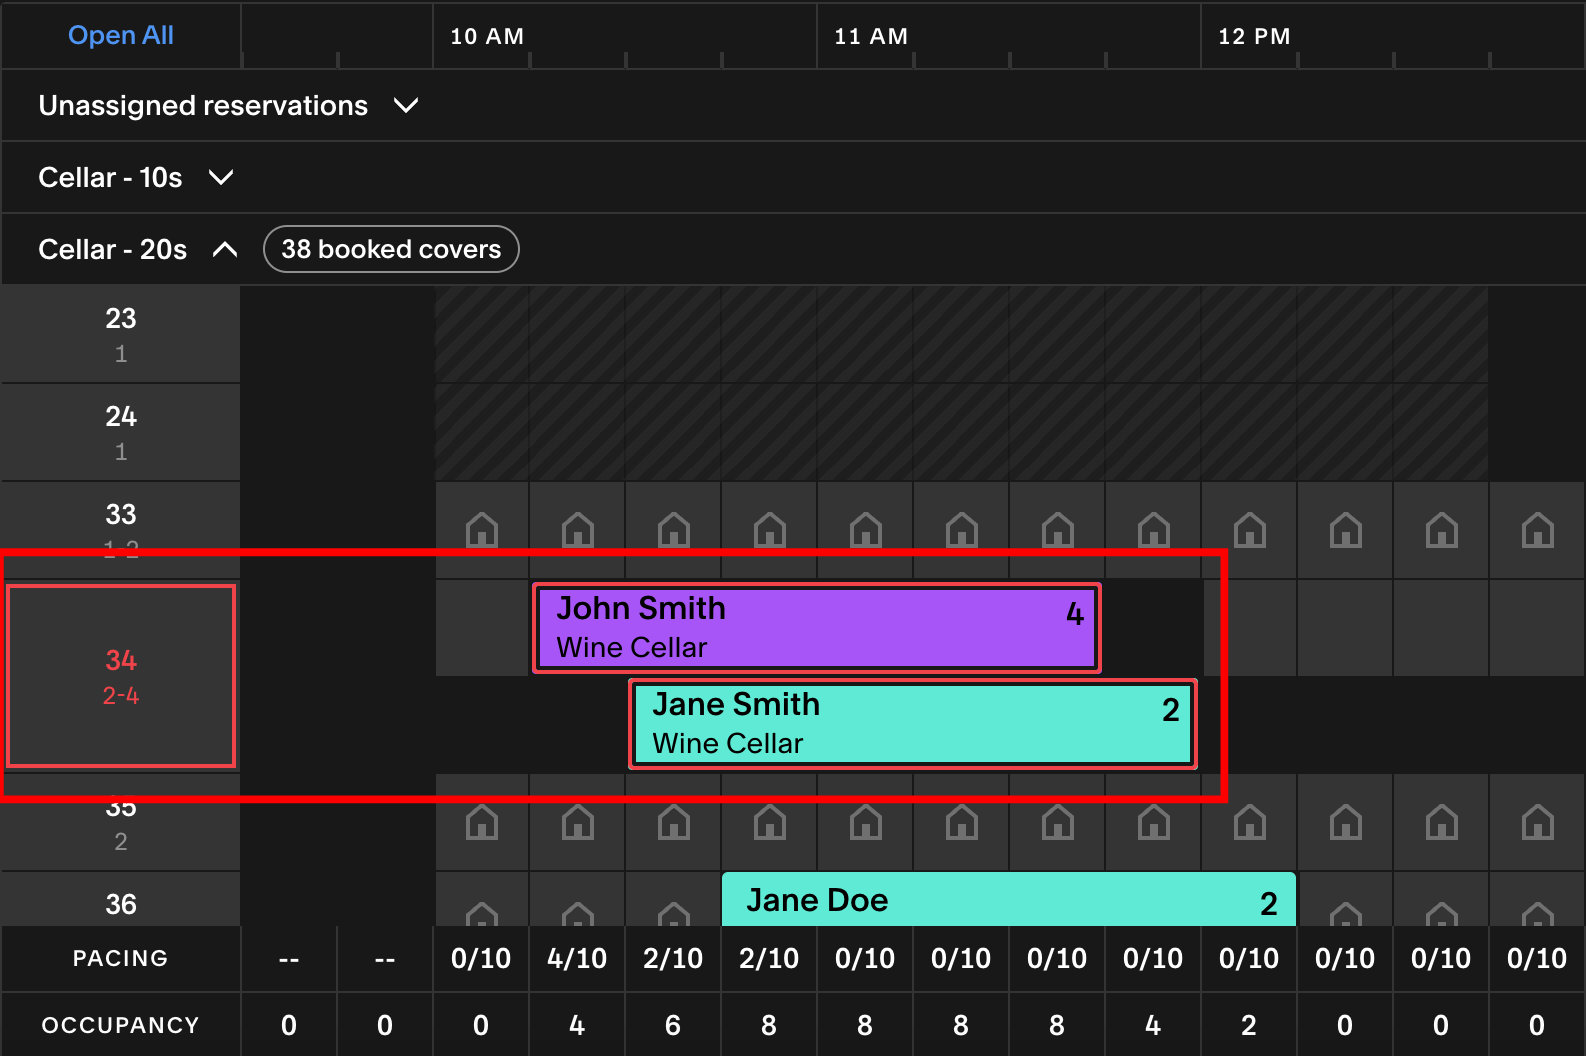Click house icon for table 33 at 10:30 AM
Screen dimensions: 1586x1056
tap(674, 530)
